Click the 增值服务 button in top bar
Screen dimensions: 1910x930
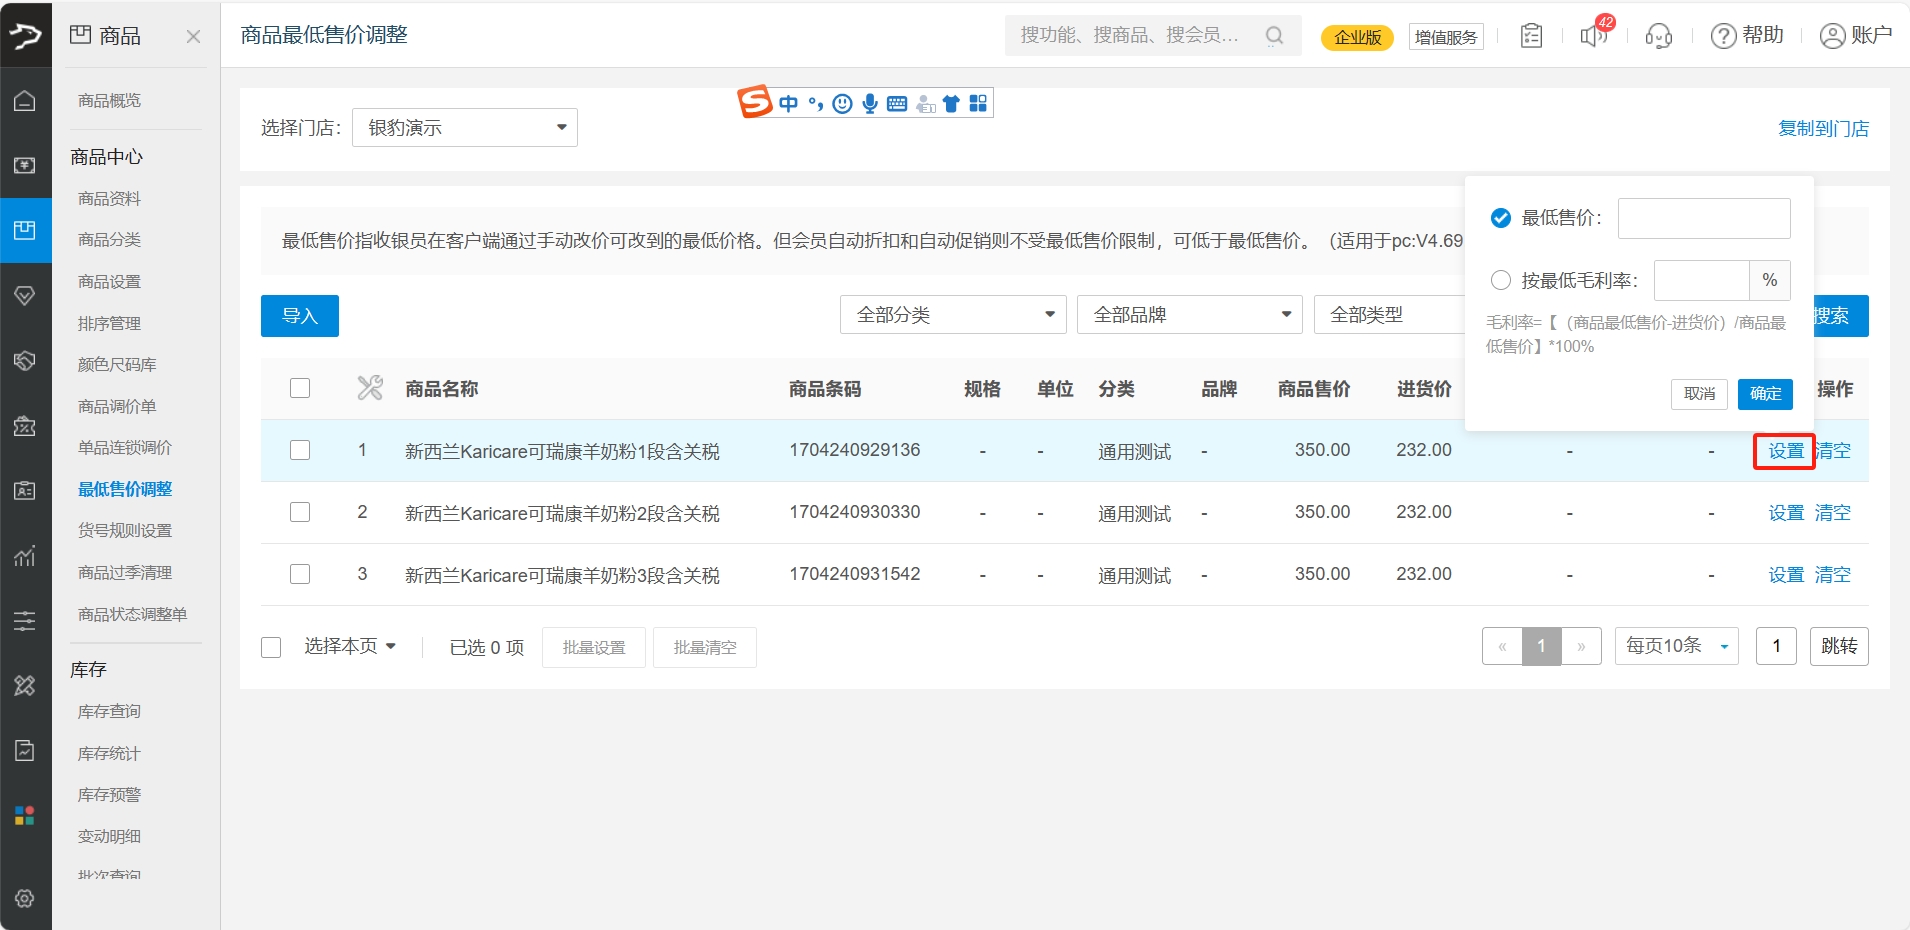(x=1446, y=37)
